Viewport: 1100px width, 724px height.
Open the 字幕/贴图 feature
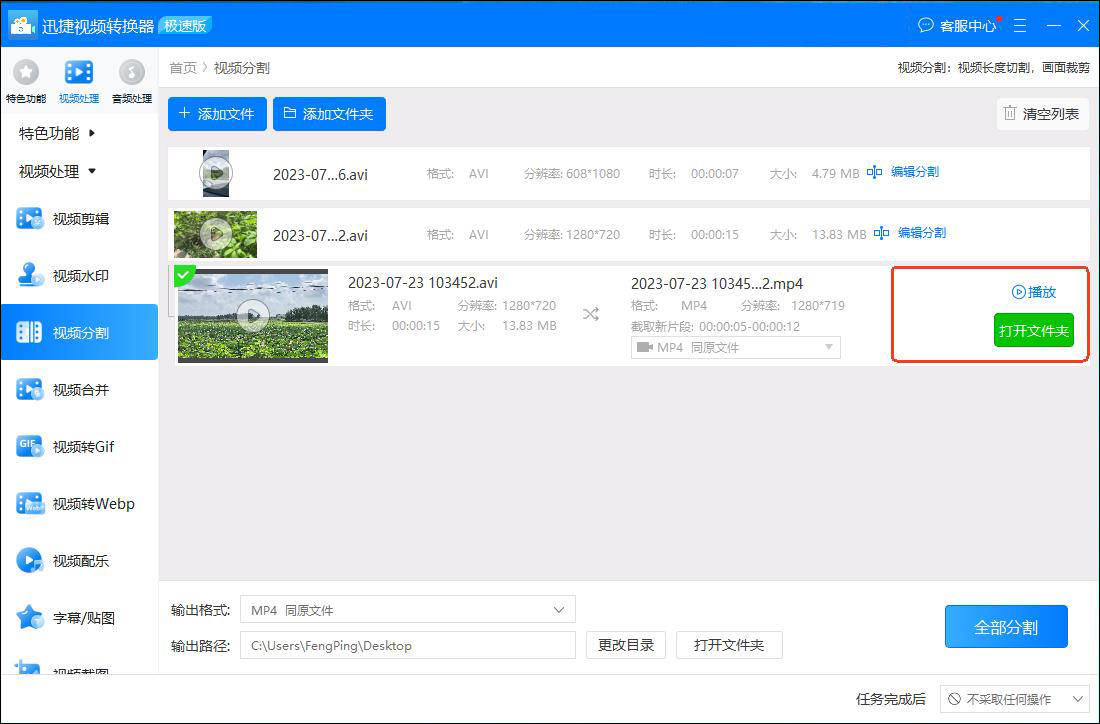[x=80, y=617]
